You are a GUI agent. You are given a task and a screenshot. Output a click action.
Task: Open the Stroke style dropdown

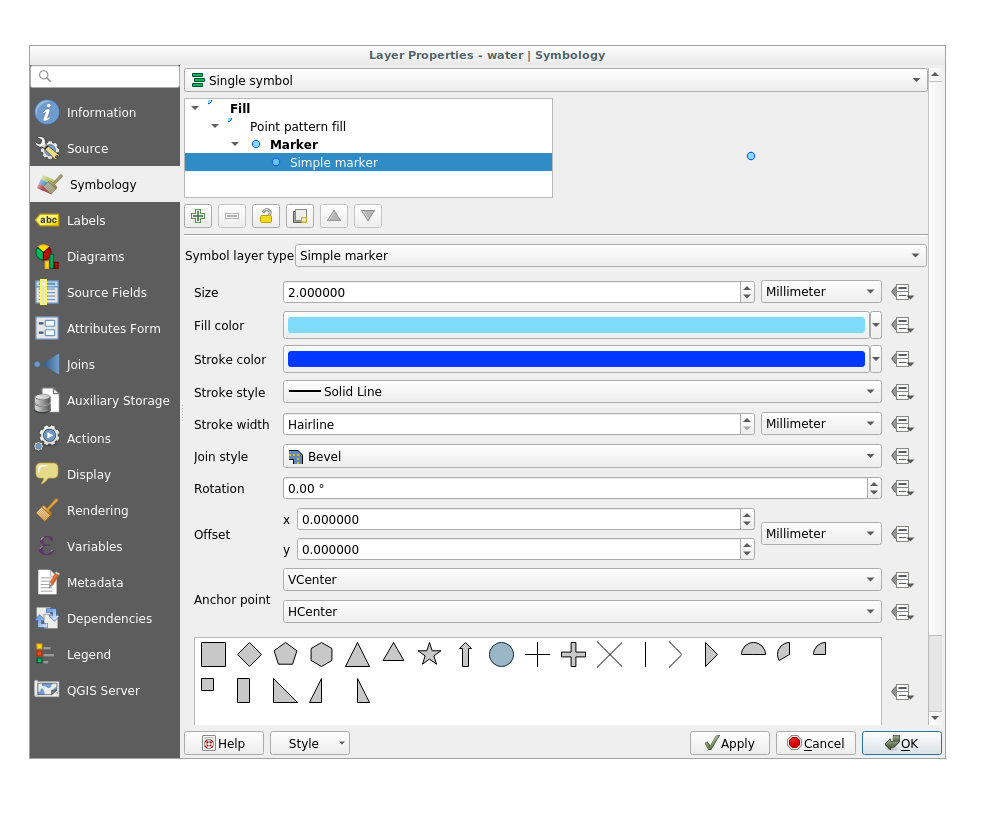coord(581,392)
